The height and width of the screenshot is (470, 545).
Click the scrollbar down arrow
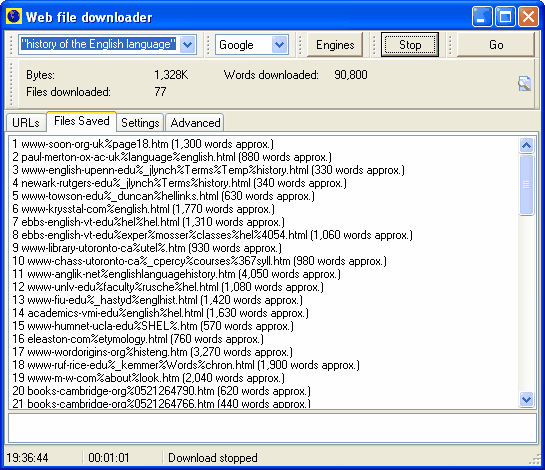click(x=526, y=399)
